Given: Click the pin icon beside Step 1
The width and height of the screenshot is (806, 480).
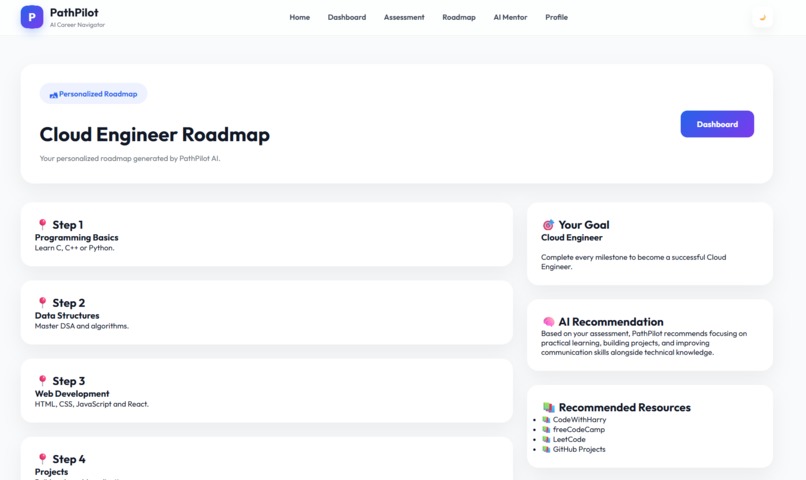Looking at the screenshot, I should [43, 224].
